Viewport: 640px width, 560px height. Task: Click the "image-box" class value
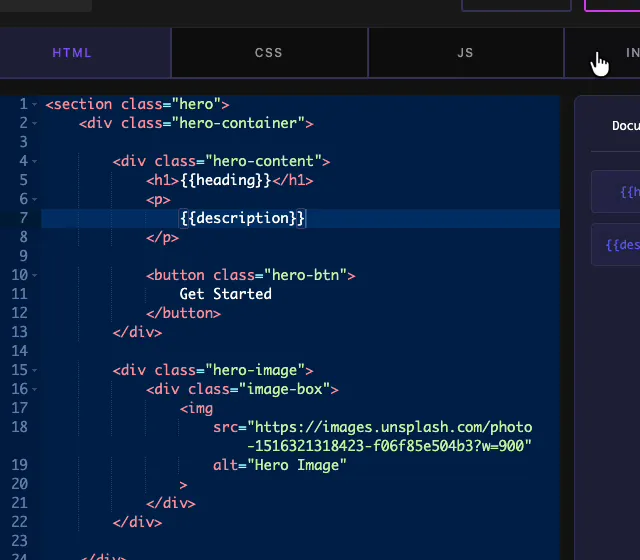[284, 389]
